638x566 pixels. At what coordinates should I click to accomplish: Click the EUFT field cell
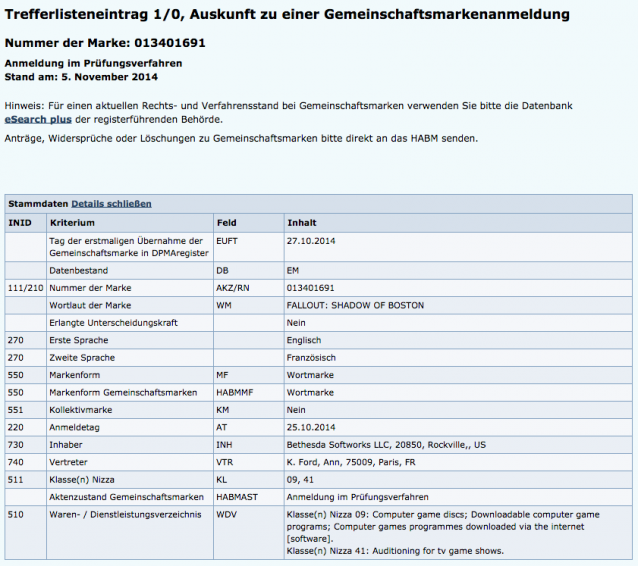(x=249, y=247)
